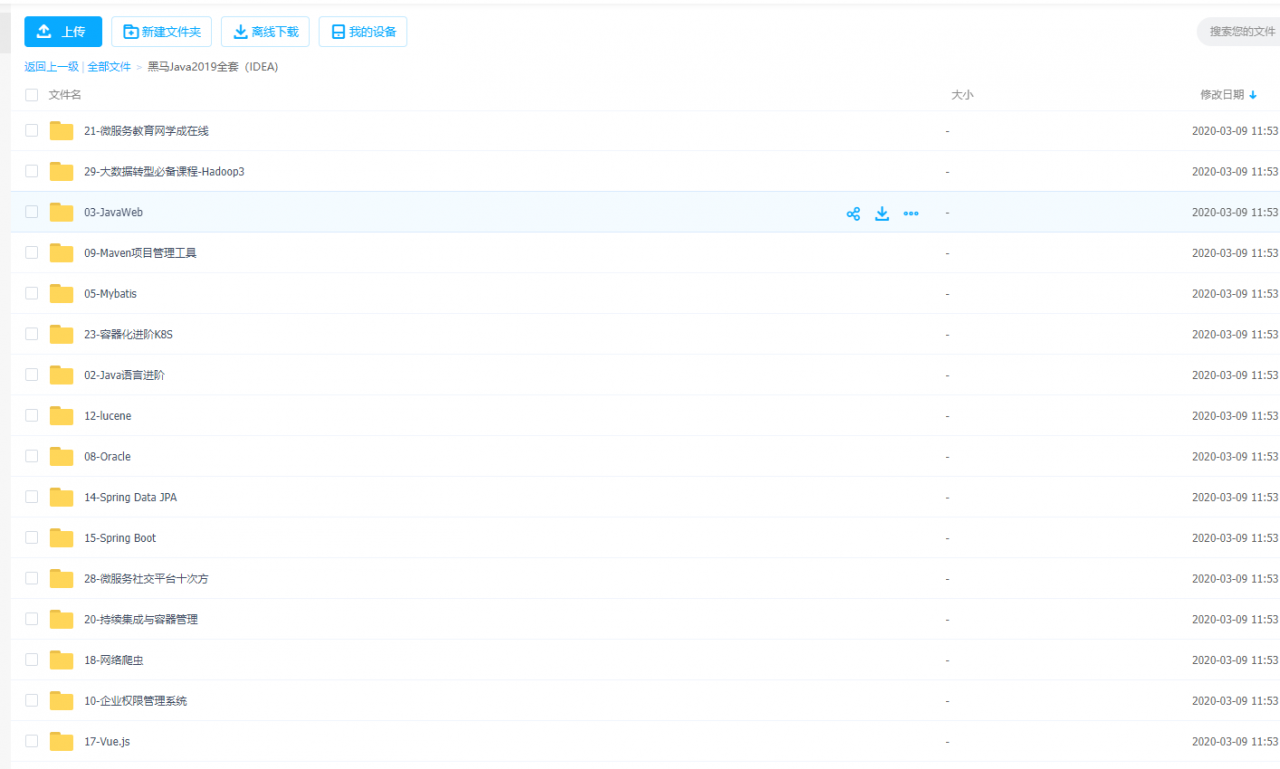1280x769 pixels.
Task: Open 我的设备 my devices
Action: [x=363, y=32]
